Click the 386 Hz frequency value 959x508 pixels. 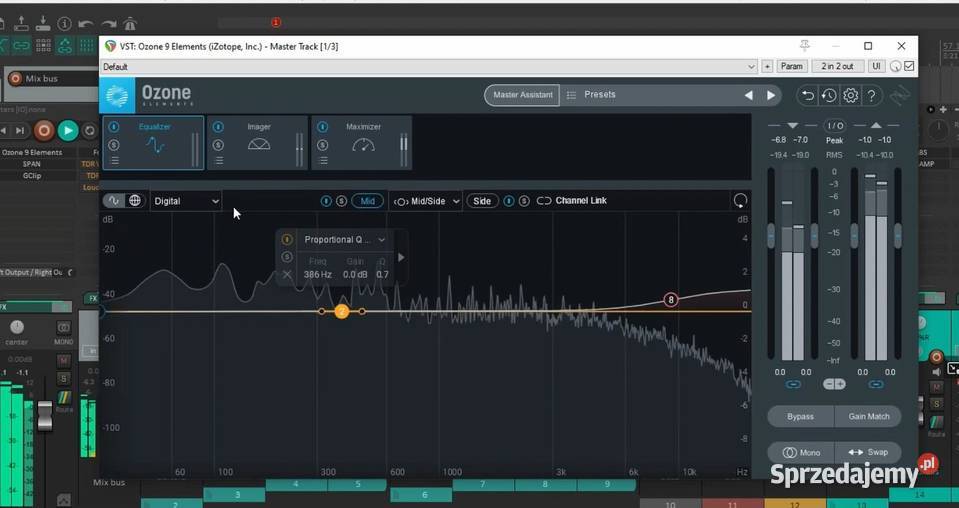click(317, 274)
